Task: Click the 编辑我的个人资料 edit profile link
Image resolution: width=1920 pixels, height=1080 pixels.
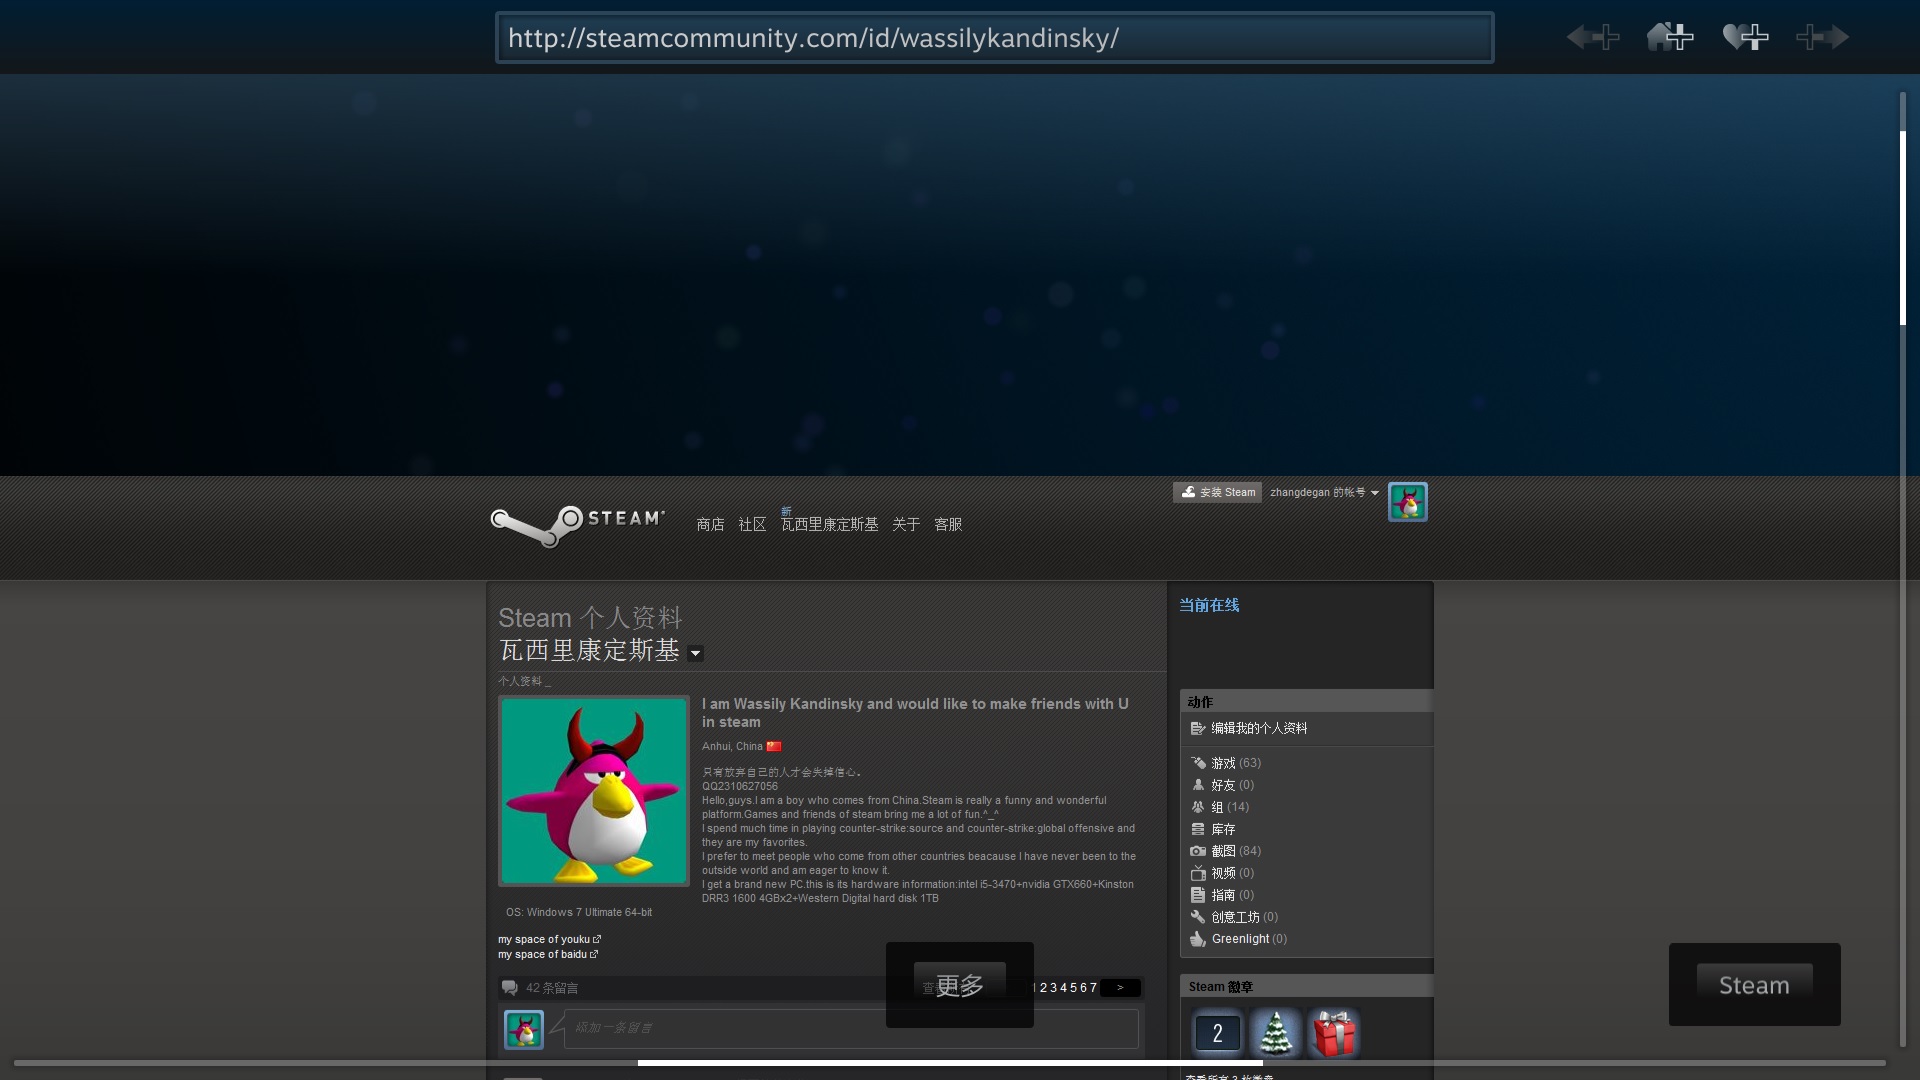Action: click(1259, 729)
